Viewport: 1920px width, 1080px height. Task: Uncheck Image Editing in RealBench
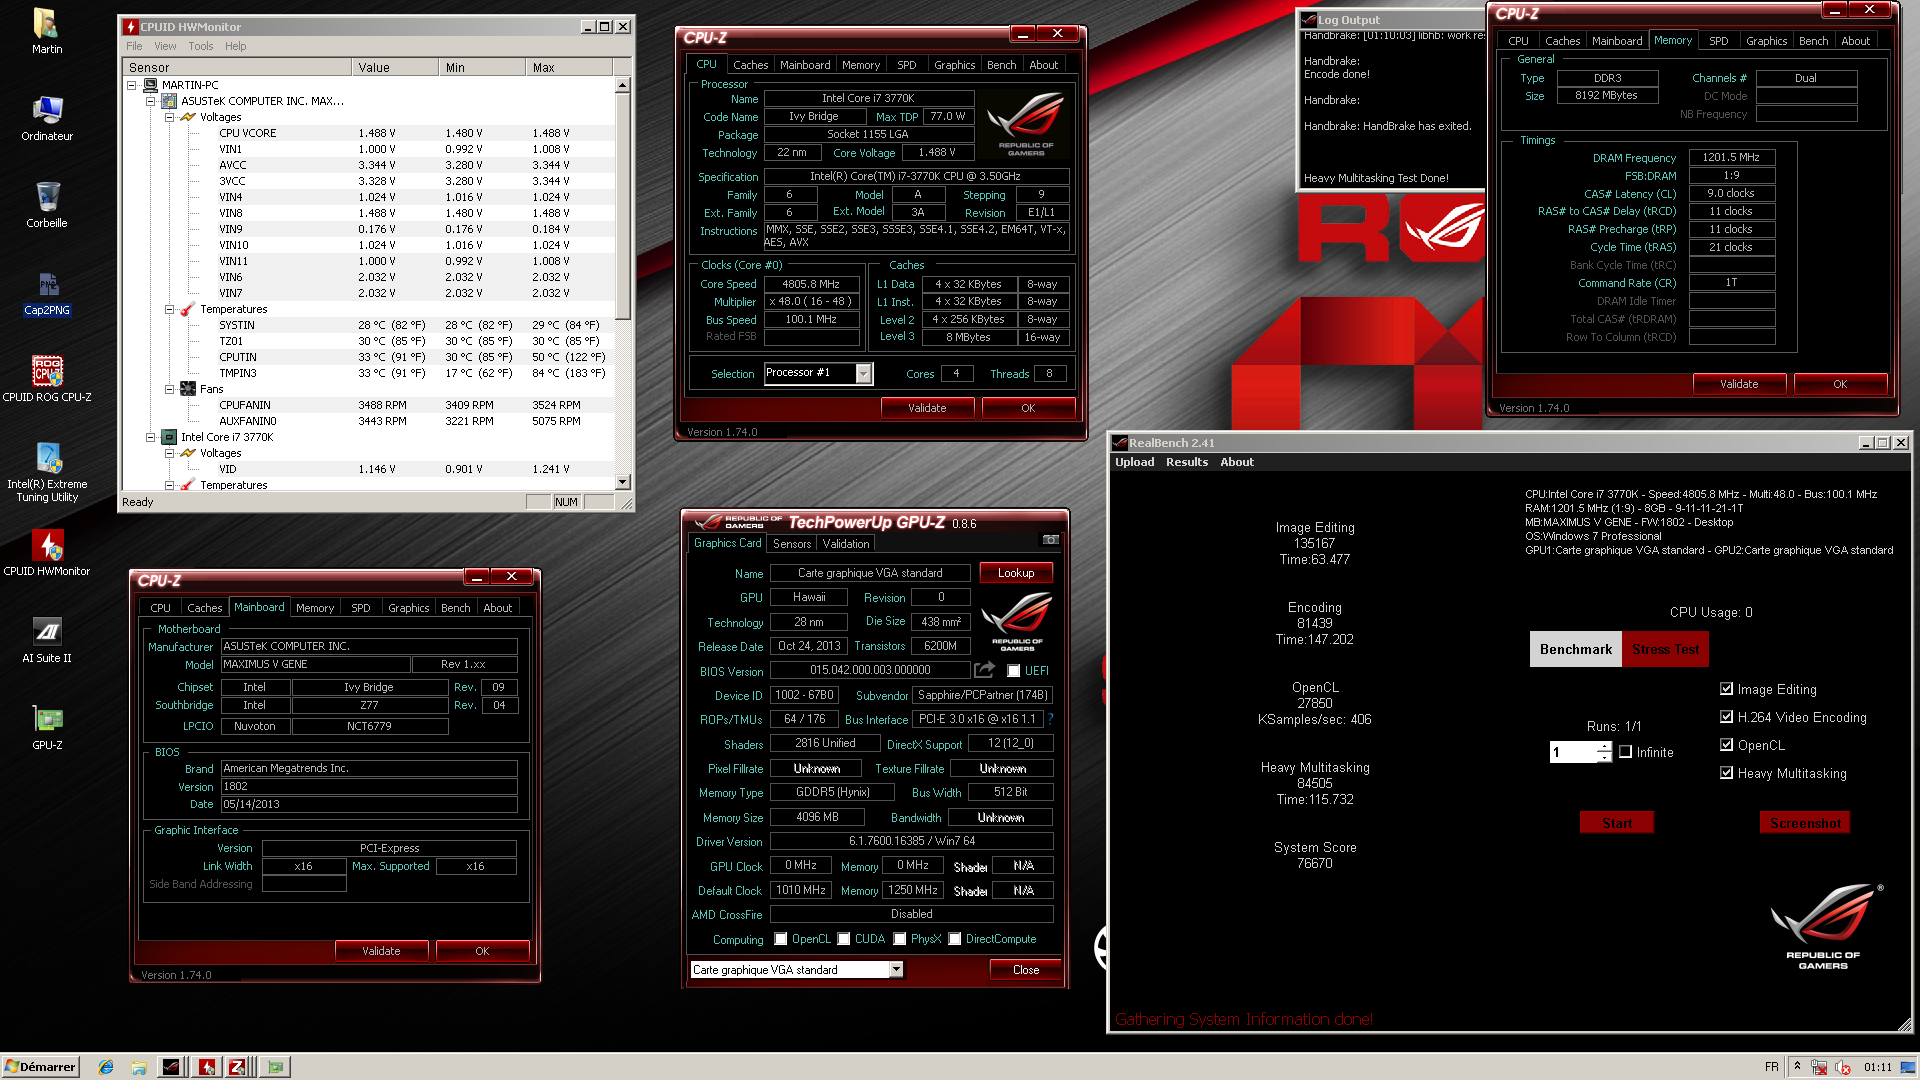tap(1726, 689)
